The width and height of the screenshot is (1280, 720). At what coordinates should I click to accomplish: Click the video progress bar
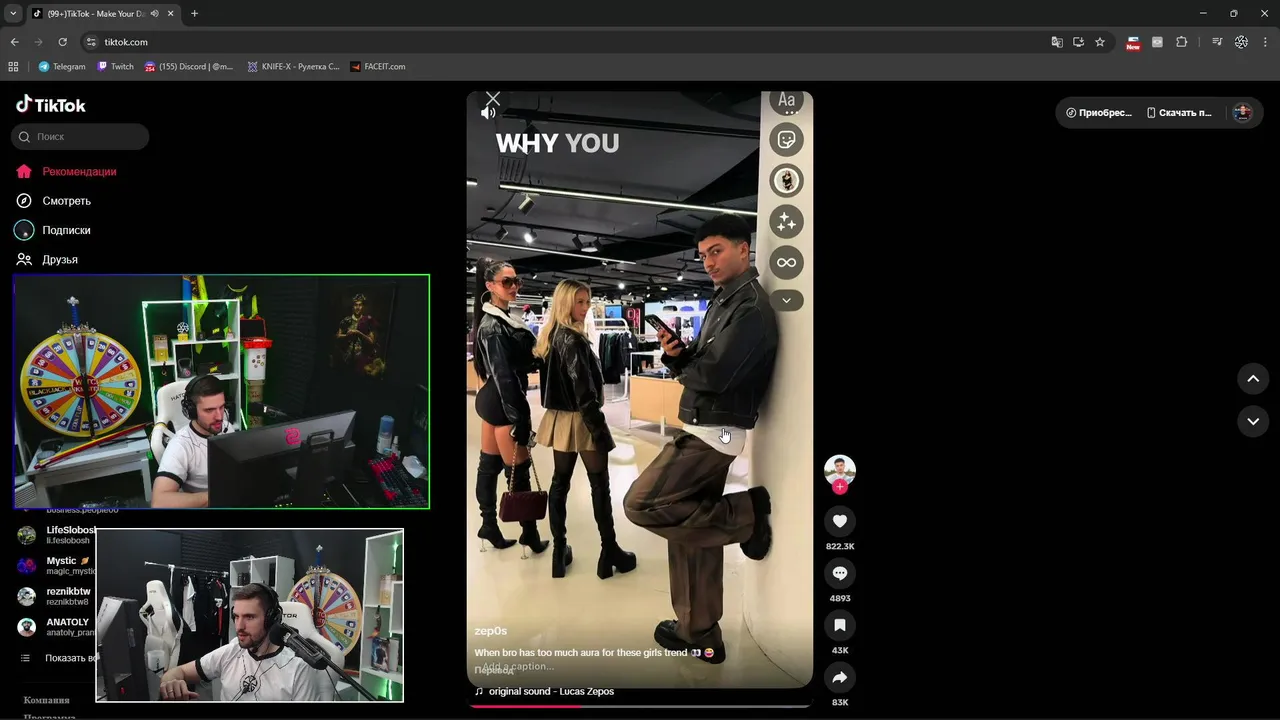[x=639, y=705]
